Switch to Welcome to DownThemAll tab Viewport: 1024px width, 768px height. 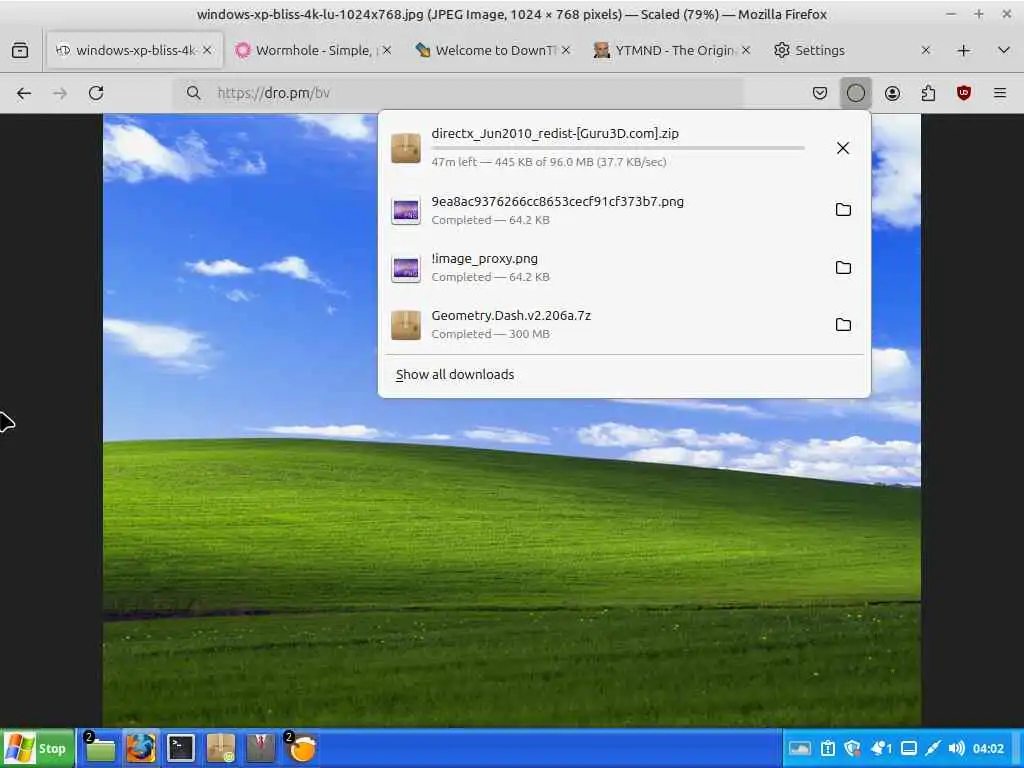[x=493, y=50]
